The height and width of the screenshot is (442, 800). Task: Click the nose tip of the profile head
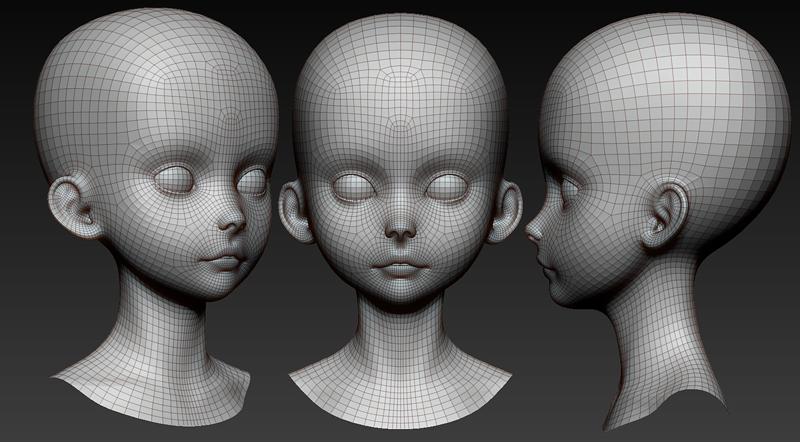(531, 230)
